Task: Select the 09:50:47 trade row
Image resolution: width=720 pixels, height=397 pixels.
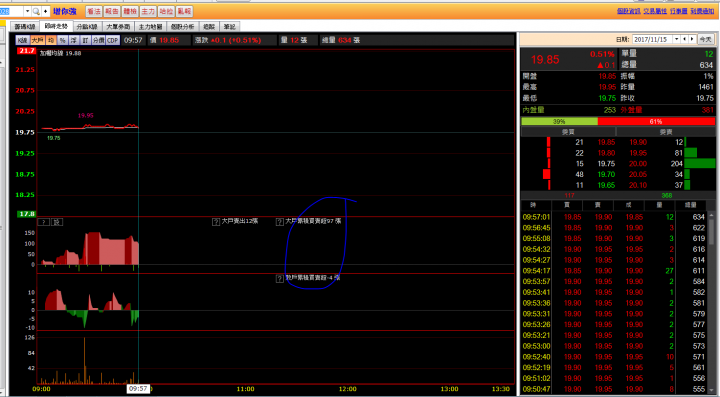Action: click(x=614, y=389)
